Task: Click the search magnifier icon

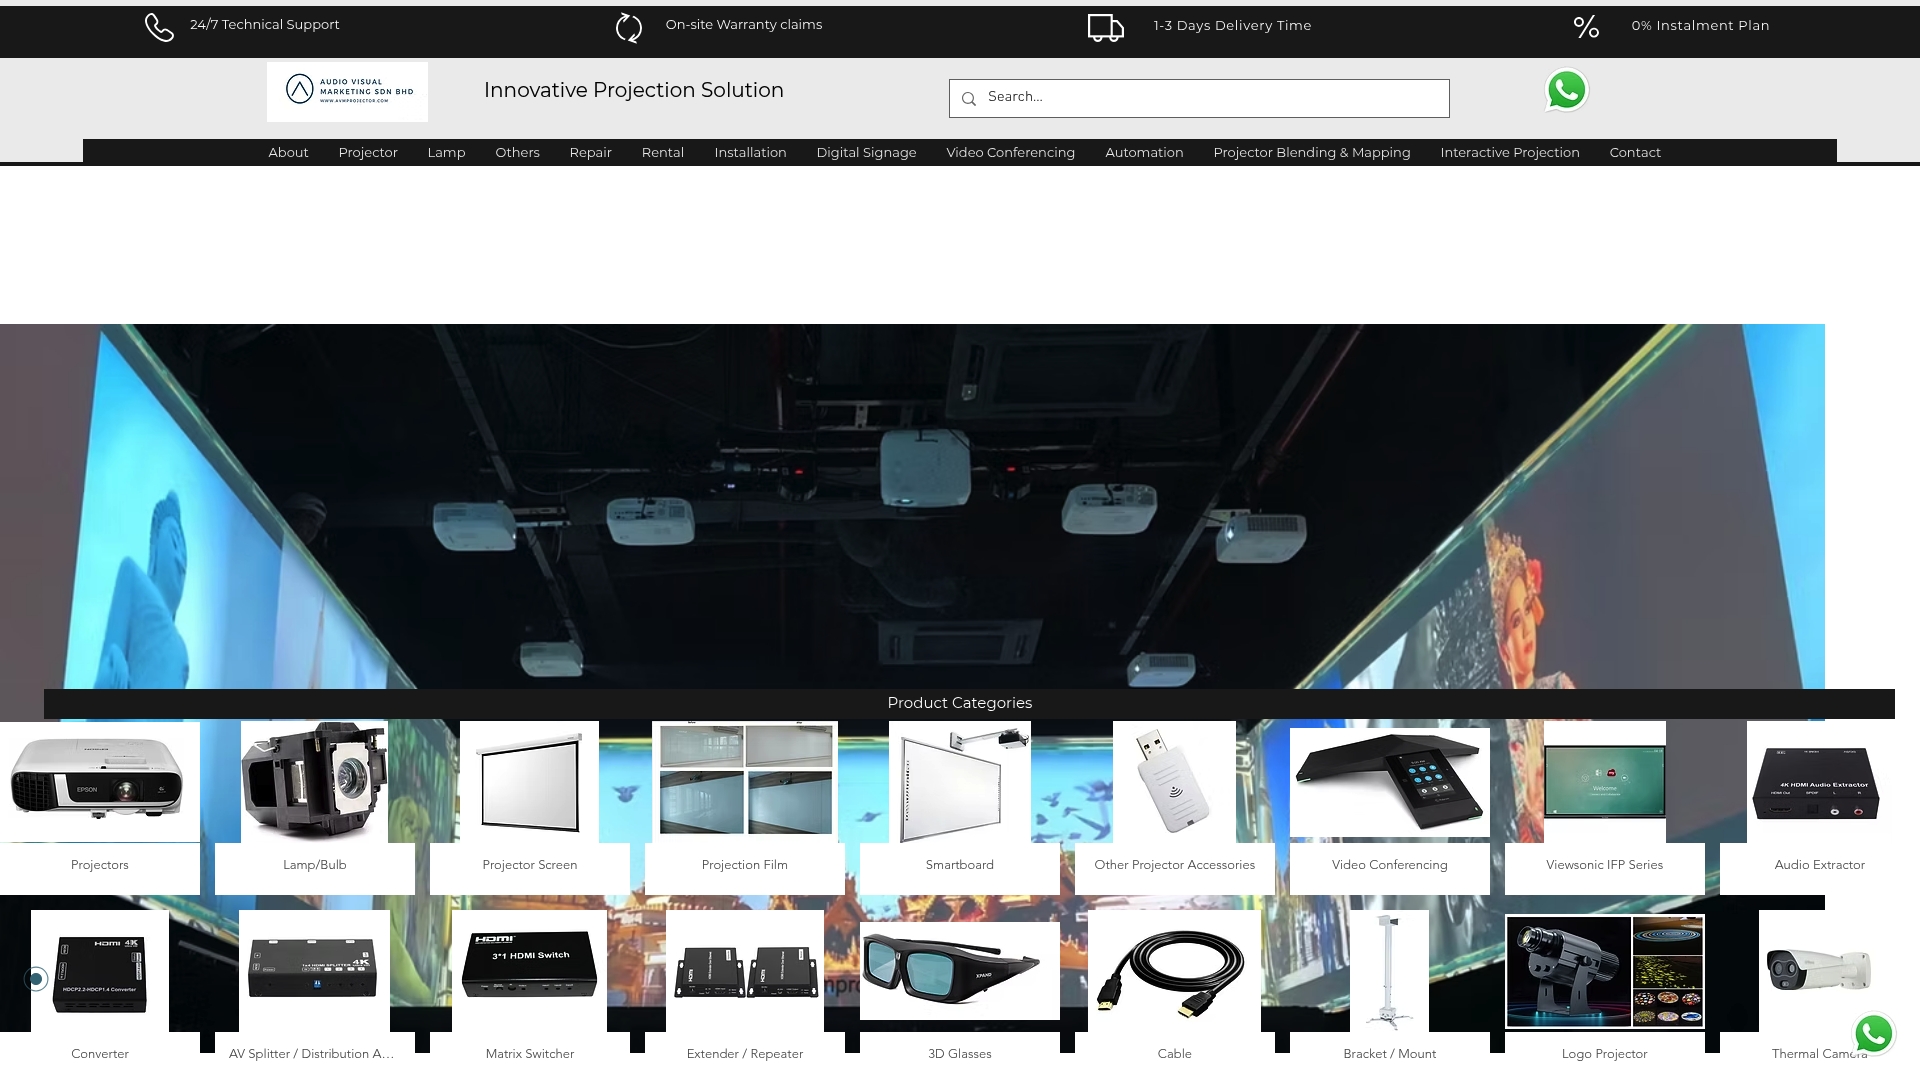Action: click(968, 98)
